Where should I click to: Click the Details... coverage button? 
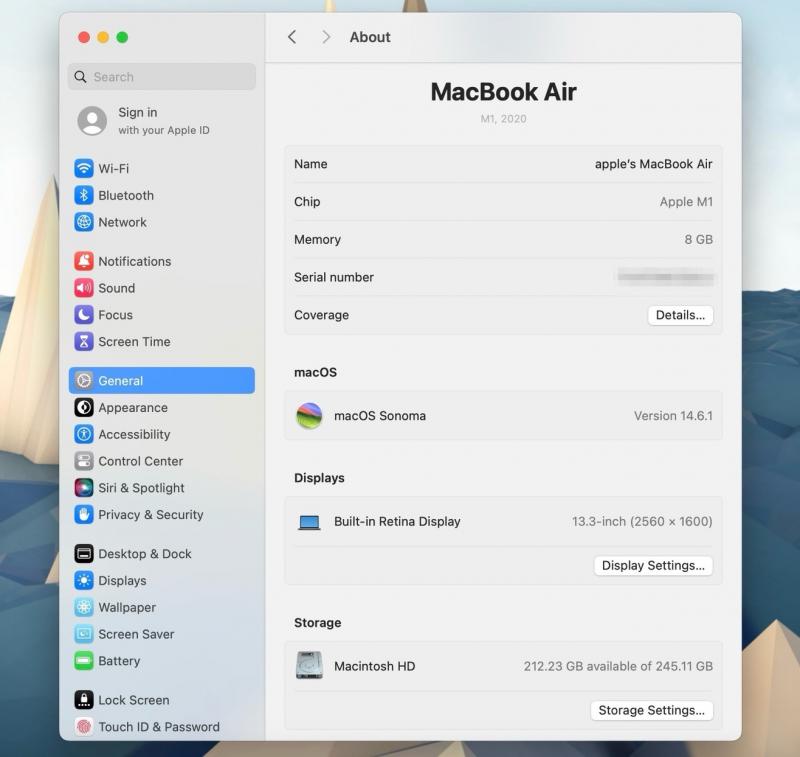[x=680, y=315]
